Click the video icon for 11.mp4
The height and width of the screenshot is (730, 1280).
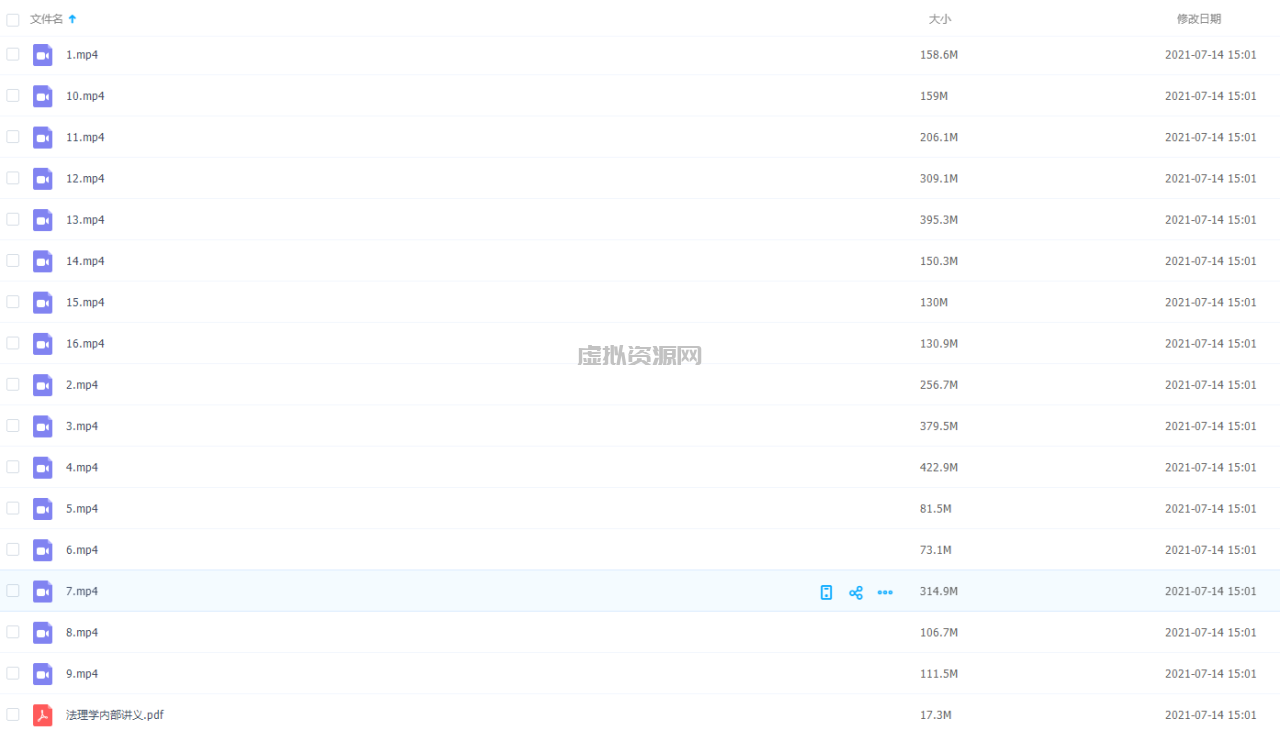(42, 137)
